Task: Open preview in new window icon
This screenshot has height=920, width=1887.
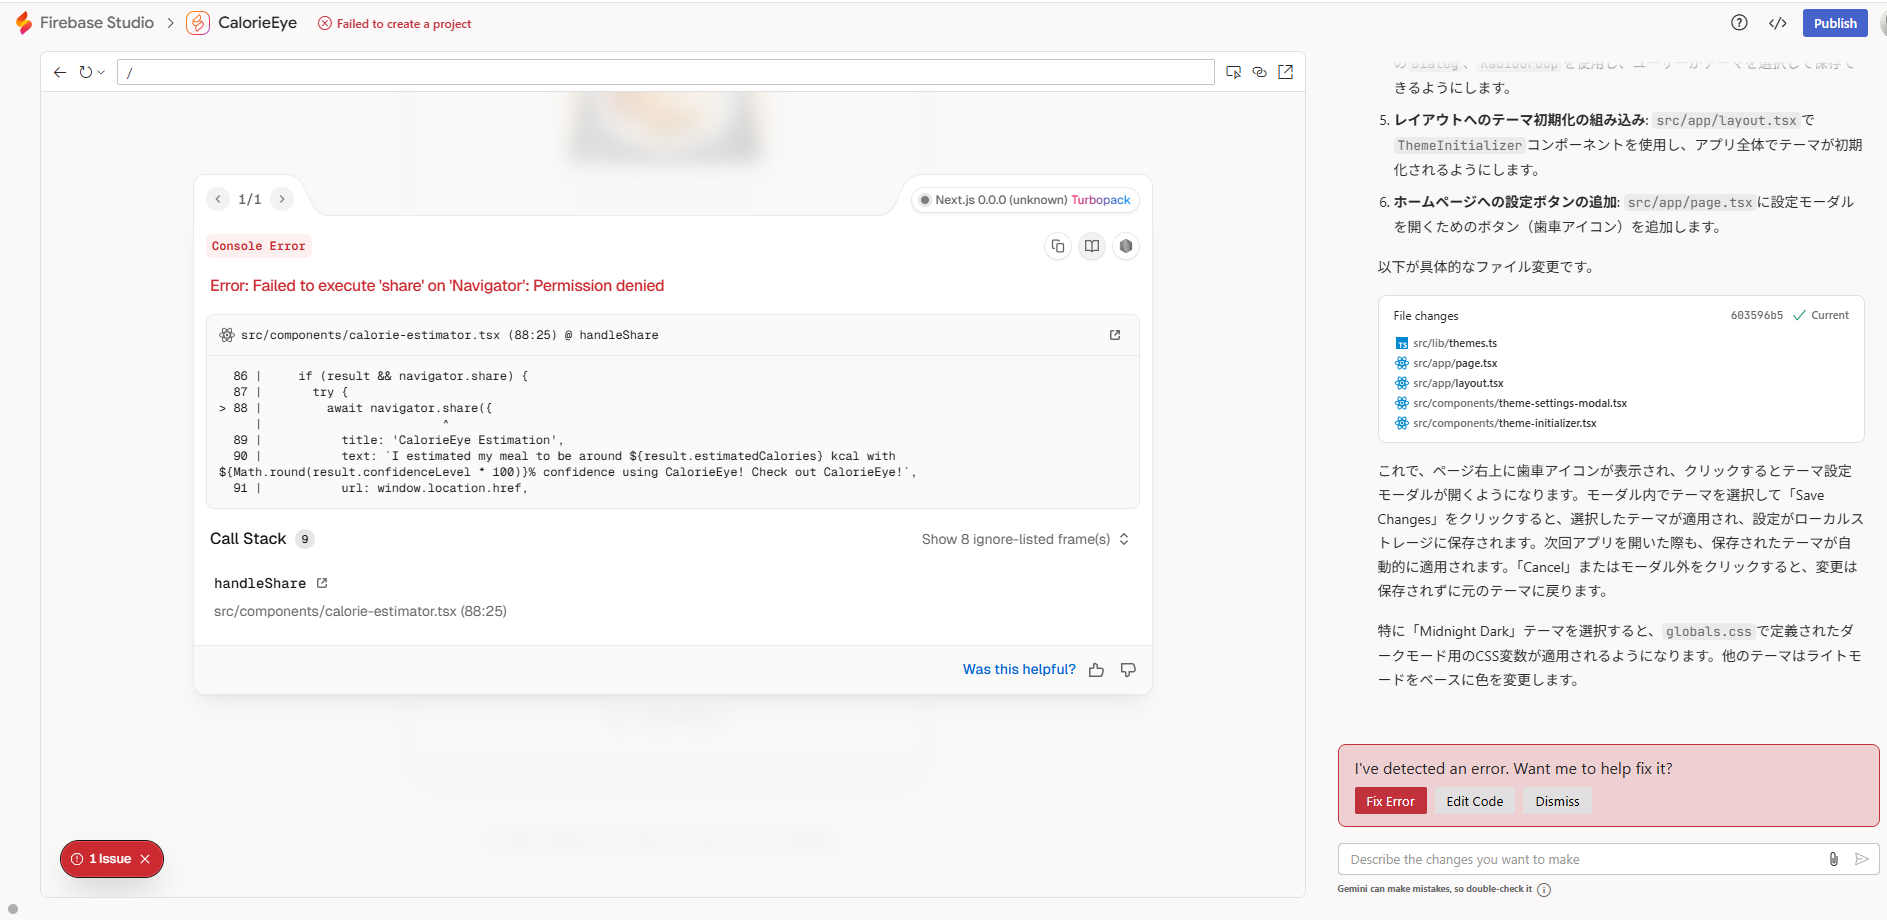Action: (1286, 72)
